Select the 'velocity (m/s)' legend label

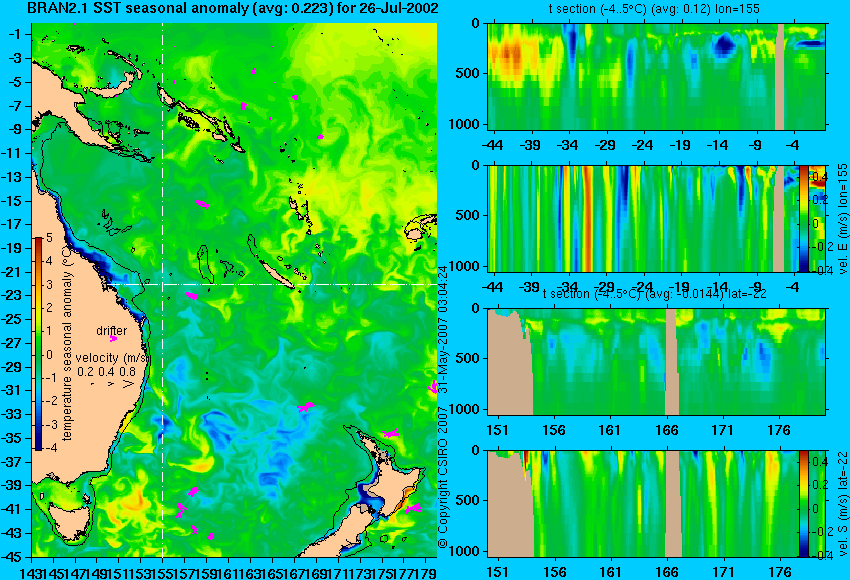click(x=112, y=358)
